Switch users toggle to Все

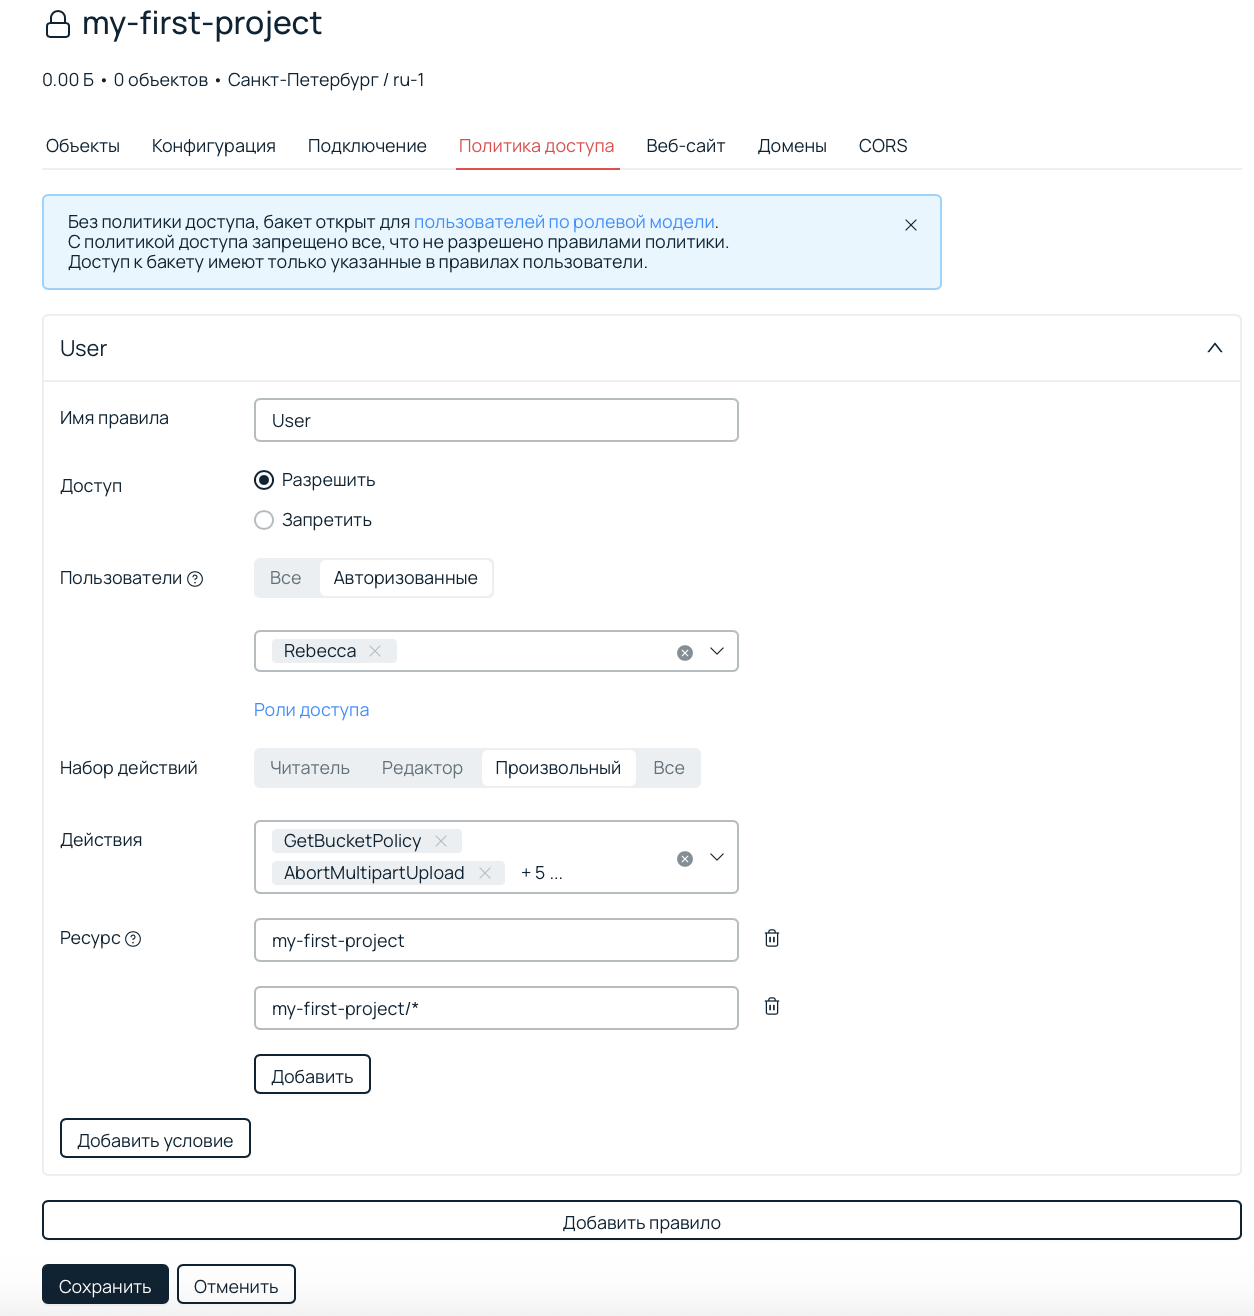pos(286,578)
